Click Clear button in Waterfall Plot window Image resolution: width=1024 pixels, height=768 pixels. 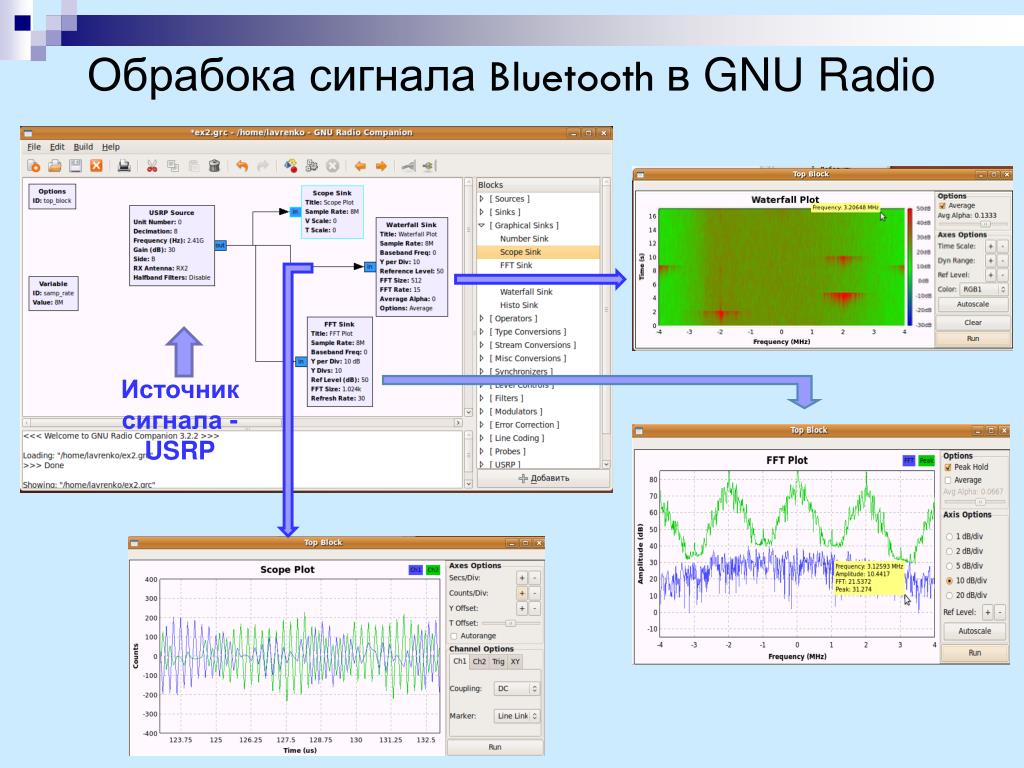tap(973, 323)
